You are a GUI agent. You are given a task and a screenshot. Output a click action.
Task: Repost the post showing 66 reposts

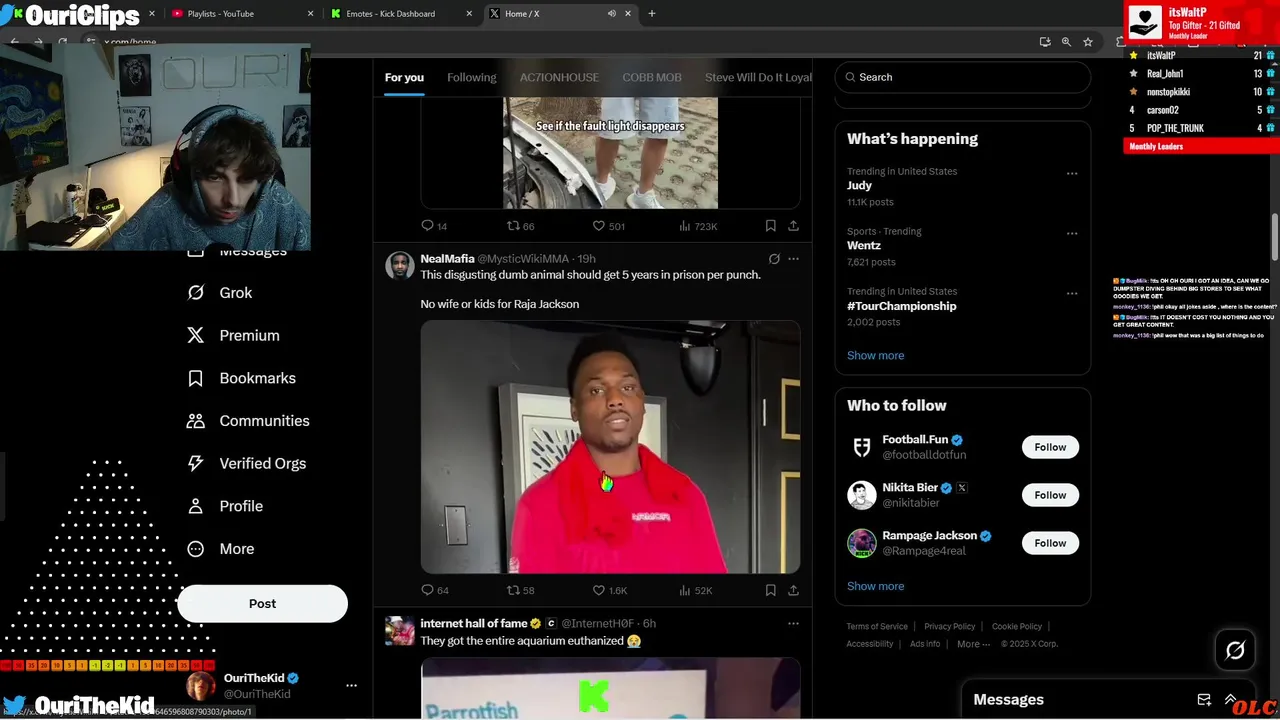521,226
